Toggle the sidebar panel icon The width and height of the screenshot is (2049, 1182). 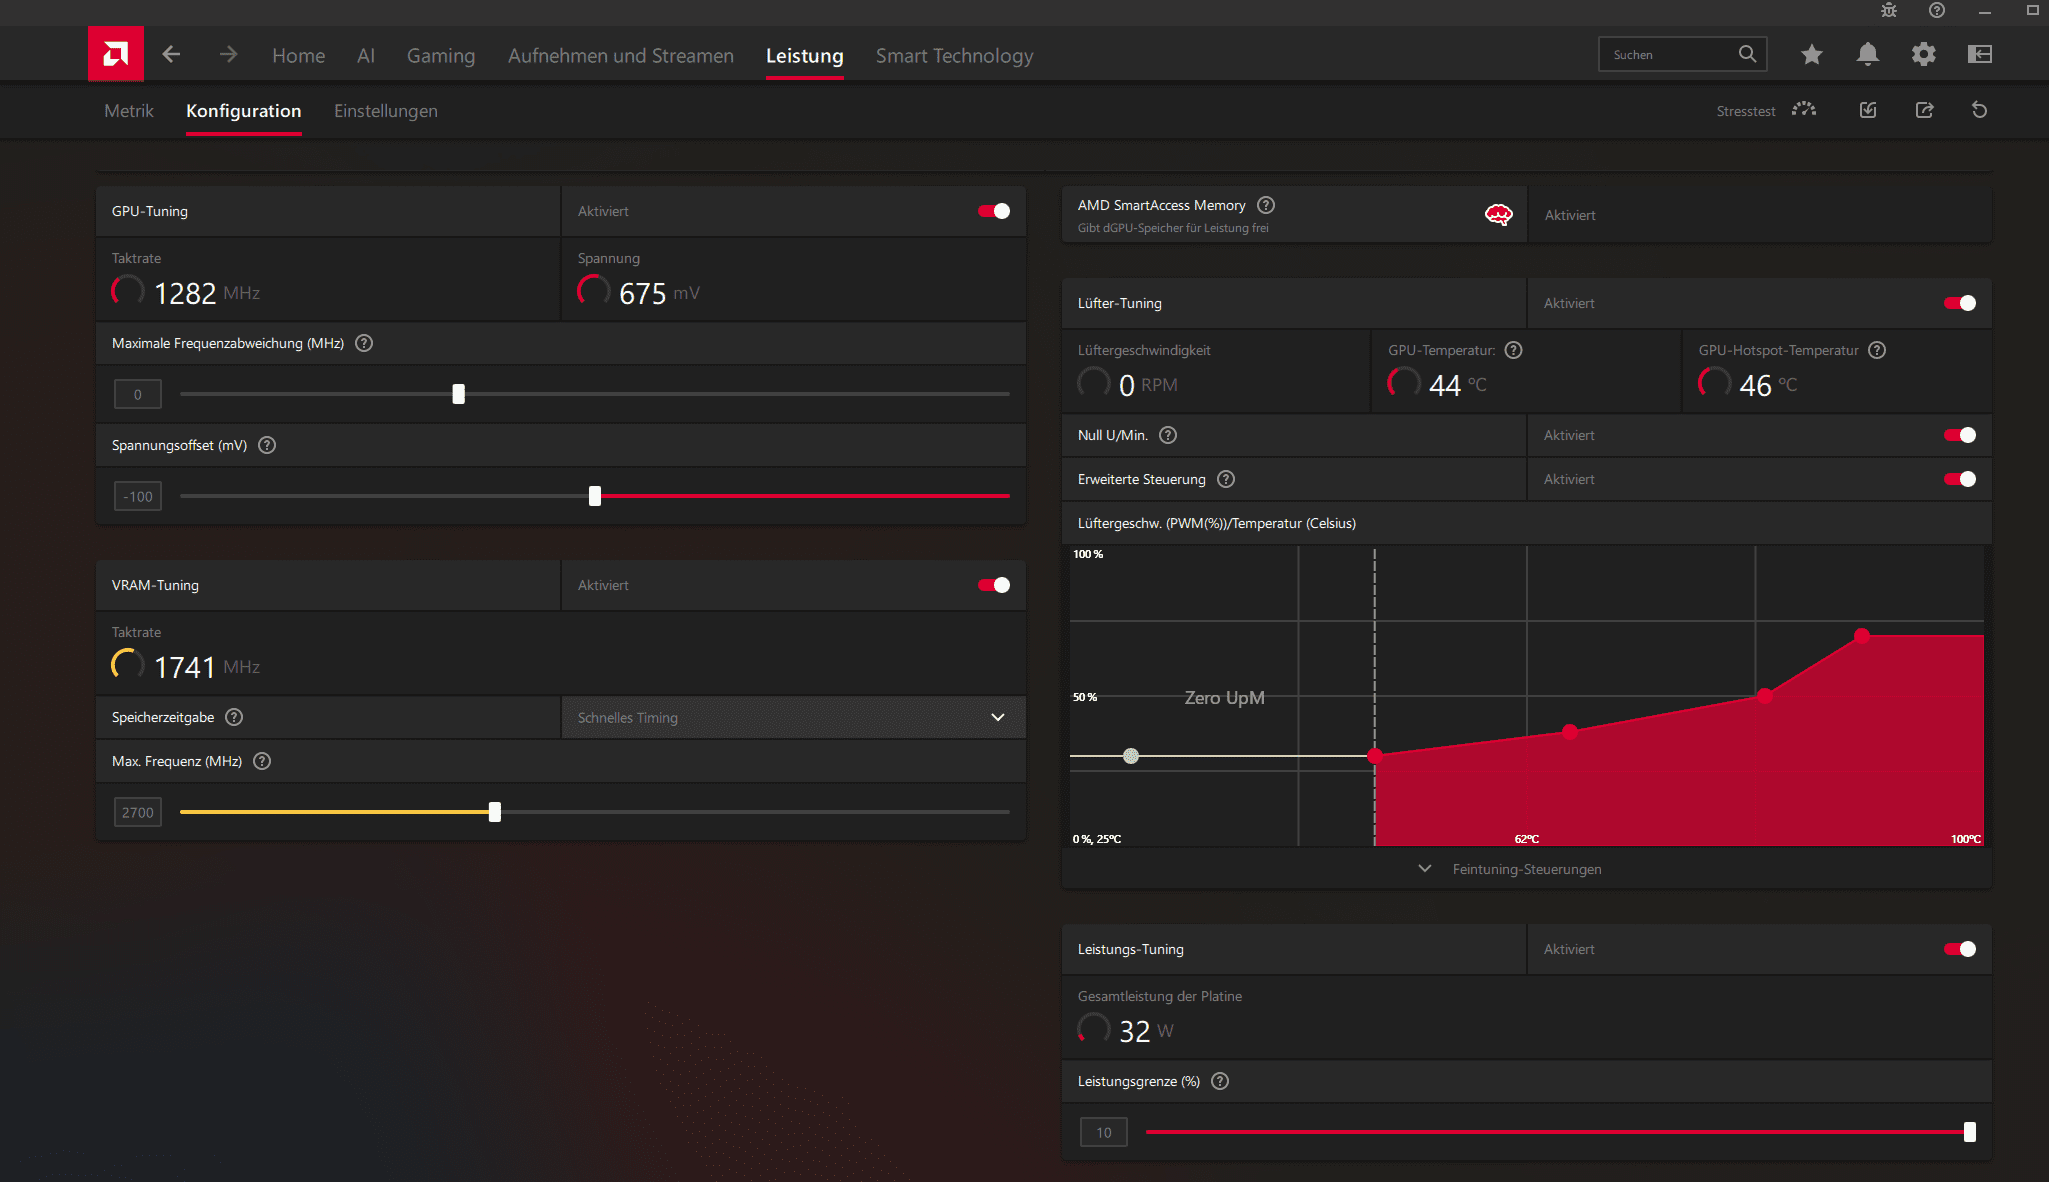click(1979, 55)
